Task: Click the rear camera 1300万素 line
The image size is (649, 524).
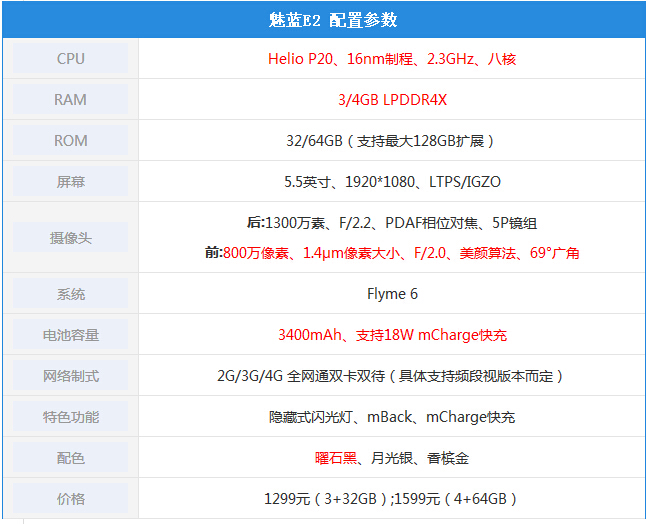Action: pyautogui.click(x=392, y=223)
